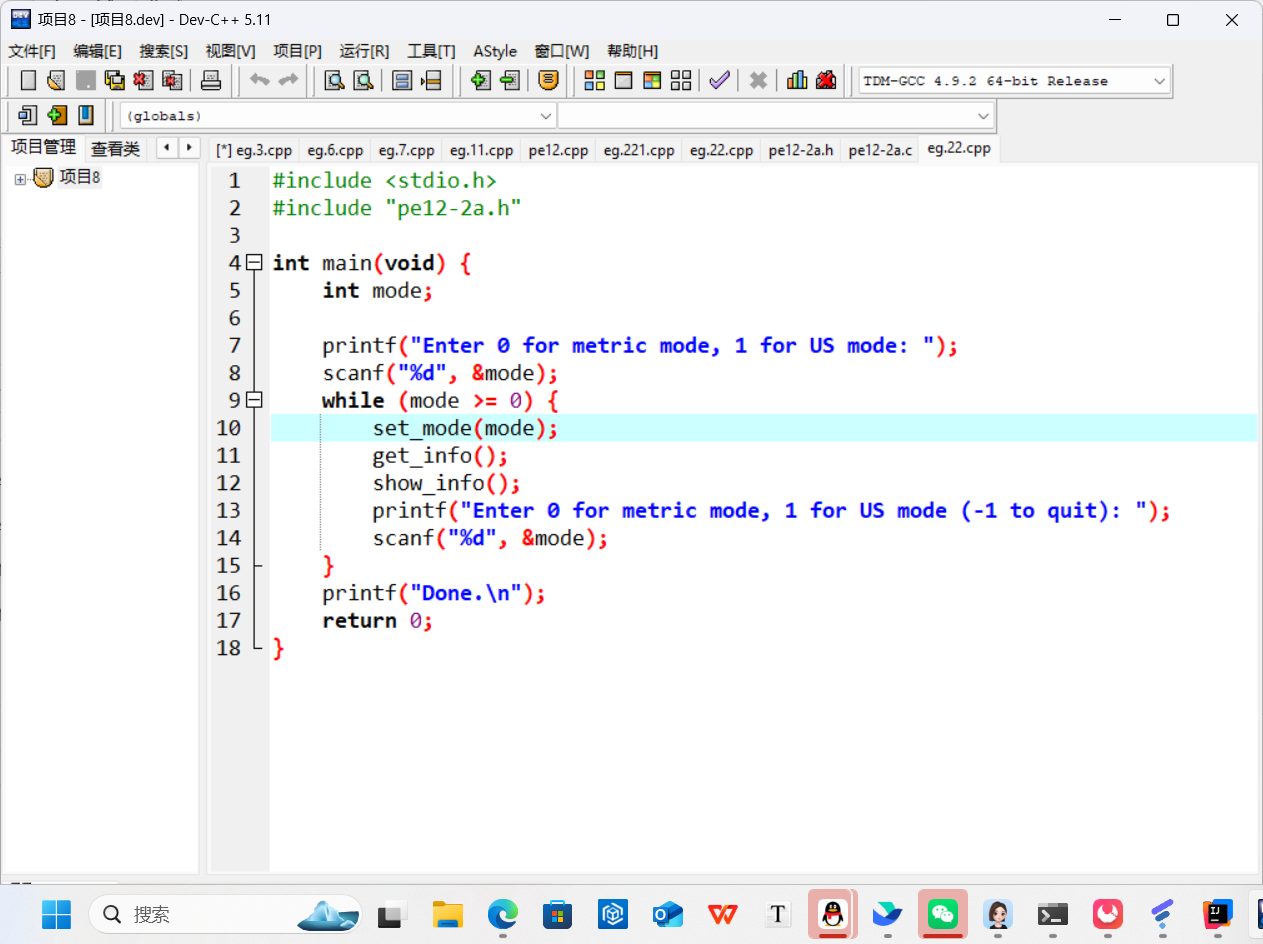Click the Compile and Run icon
The height and width of the screenshot is (944, 1263).
coord(652,81)
